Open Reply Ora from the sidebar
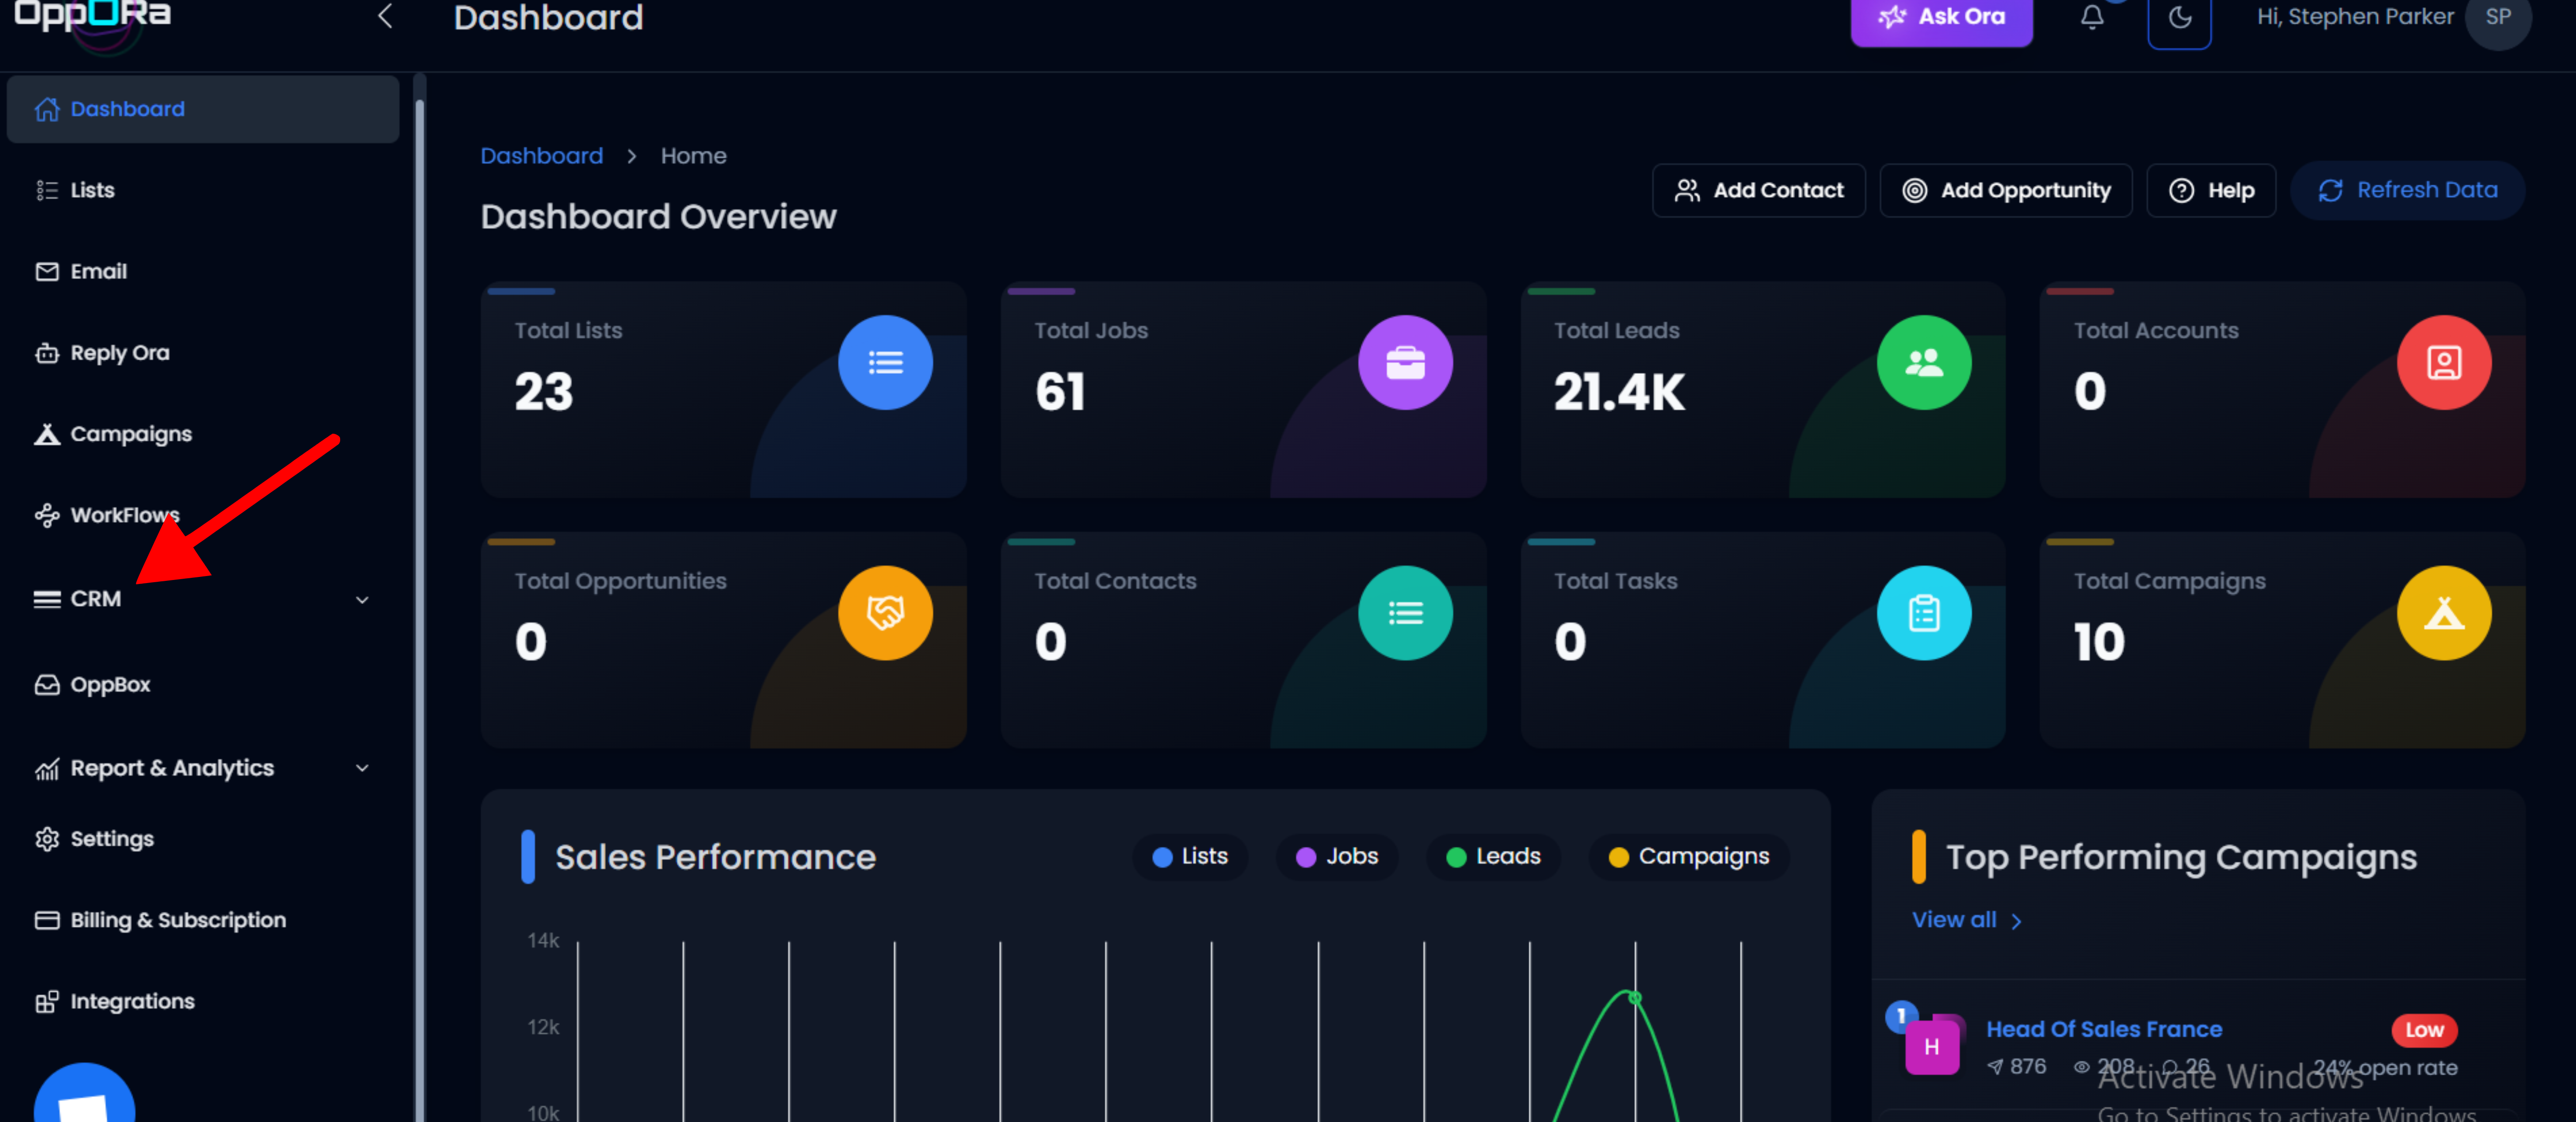Image resolution: width=2576 pixels, height=1122 pixels. click(119, 353)
